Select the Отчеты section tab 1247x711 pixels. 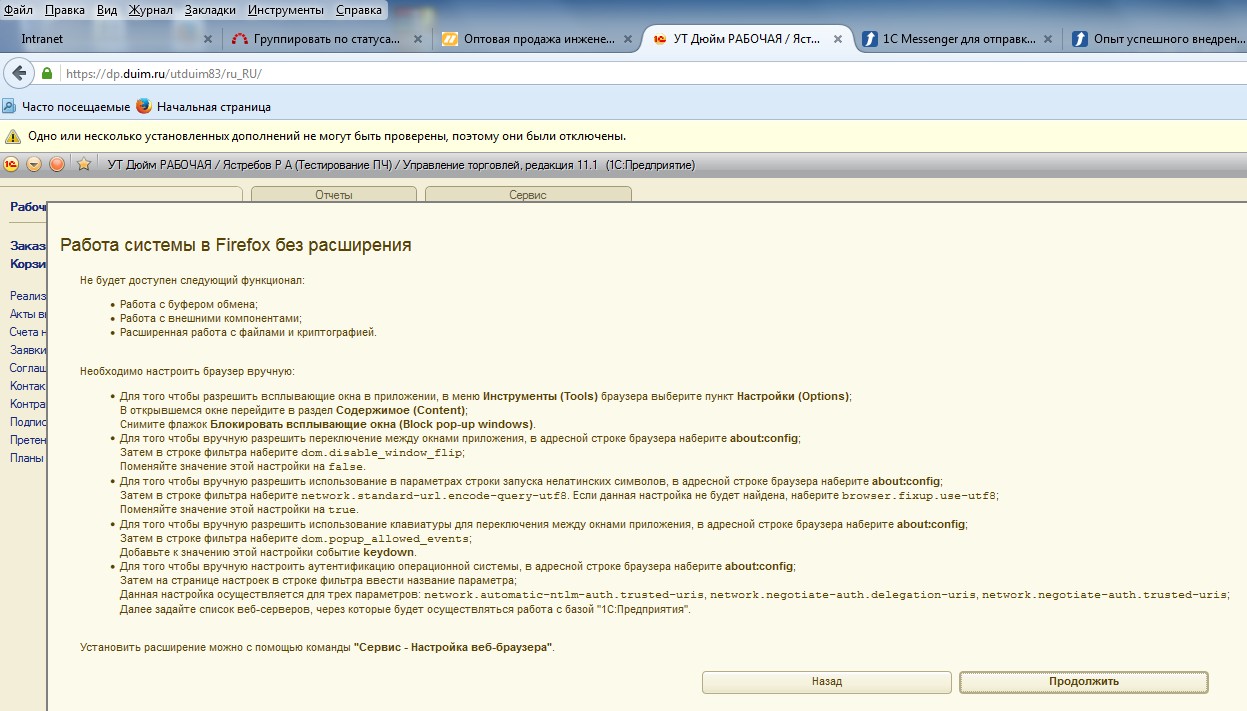click(333, 195)
